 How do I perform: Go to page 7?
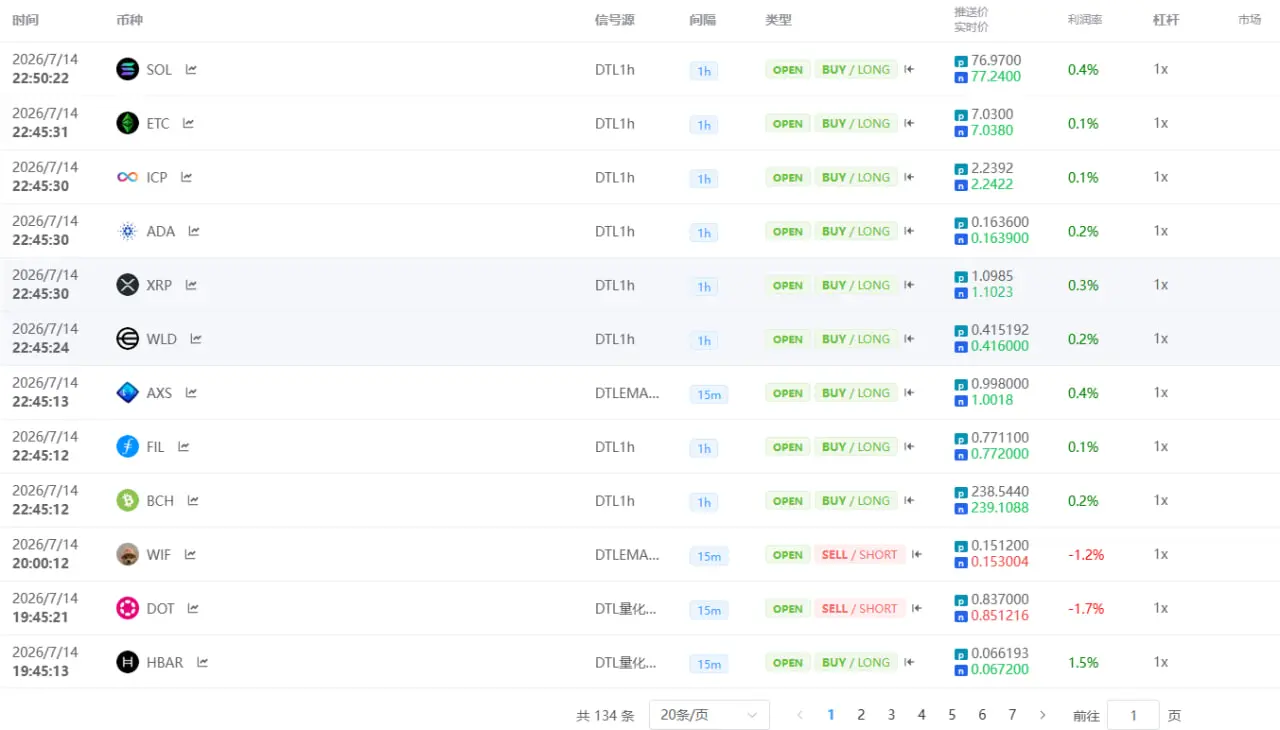point(1012,715)
